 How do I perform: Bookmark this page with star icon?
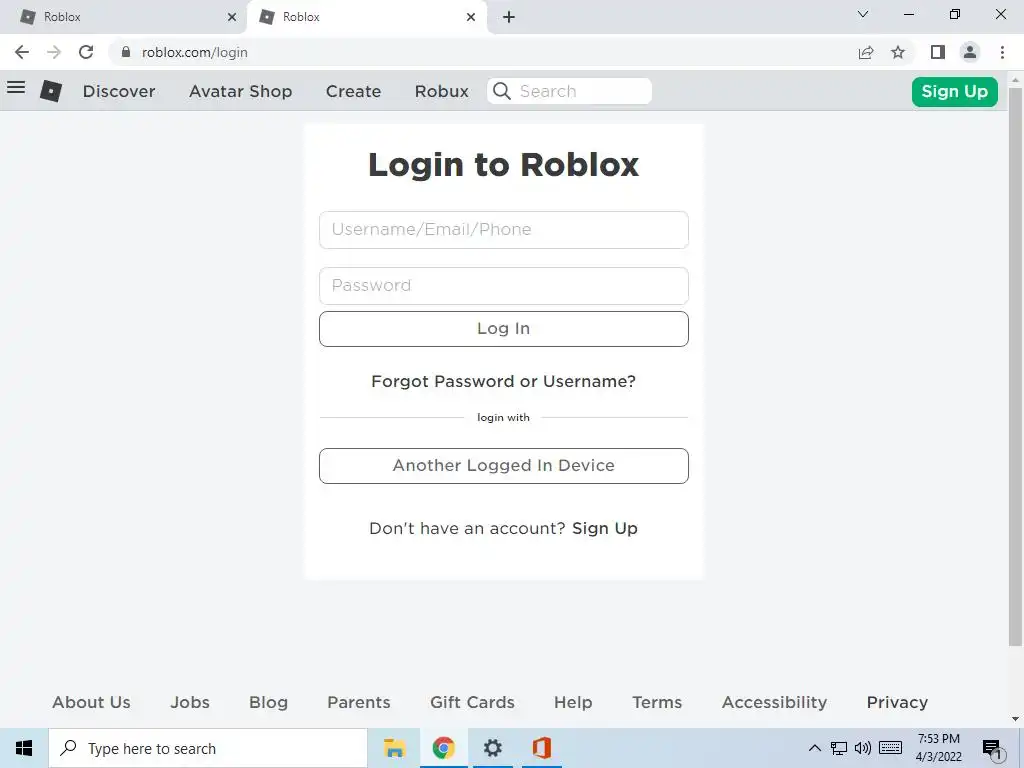[x=898, y=52]
